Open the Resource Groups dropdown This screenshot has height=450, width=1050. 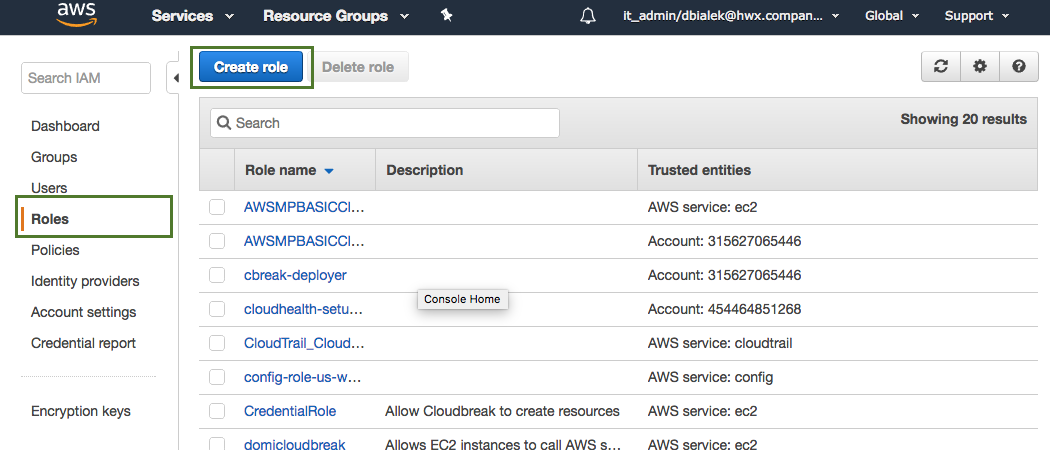click(x=336, y=16)
